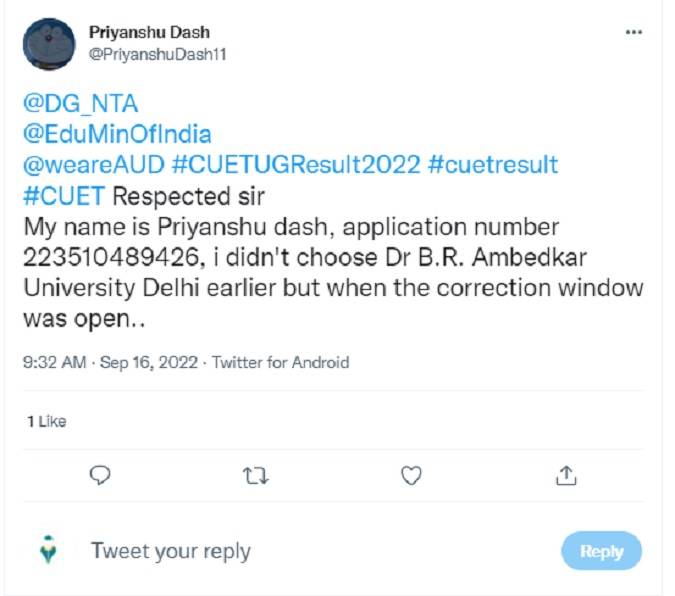Open Priyanshu Dash's profile avatar

[x=49, y=43]
